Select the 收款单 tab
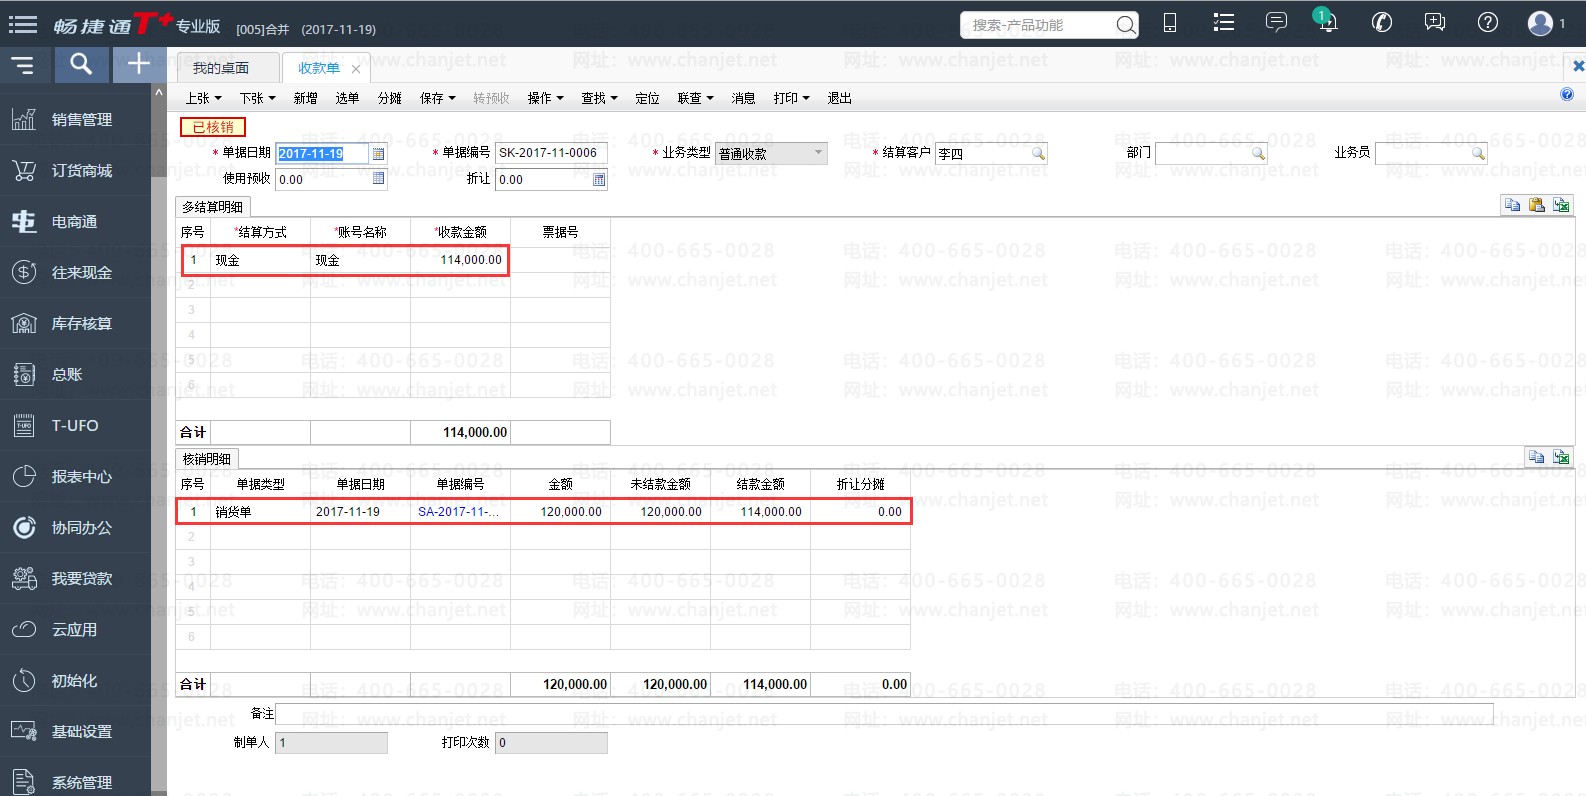Viewport: 1586px width, 796px height. click(319, 68)
